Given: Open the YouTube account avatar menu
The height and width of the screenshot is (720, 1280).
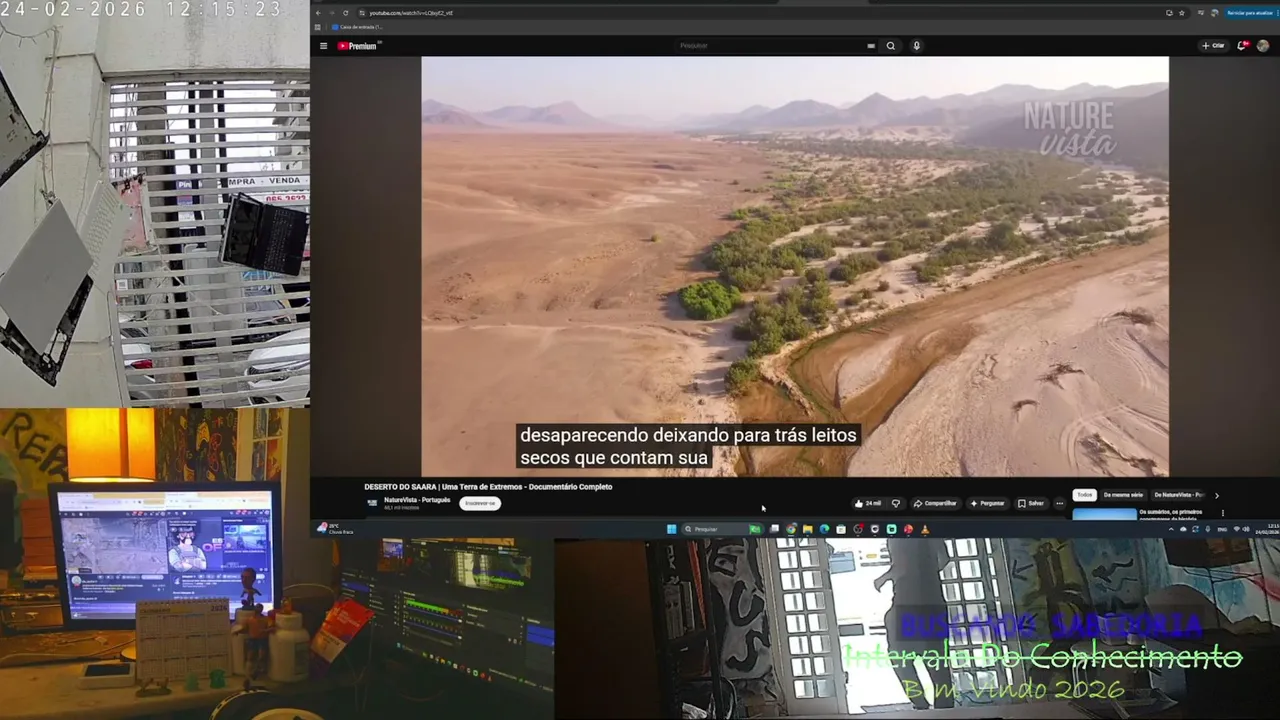Looking at the screenshot, I should 1263,46.
